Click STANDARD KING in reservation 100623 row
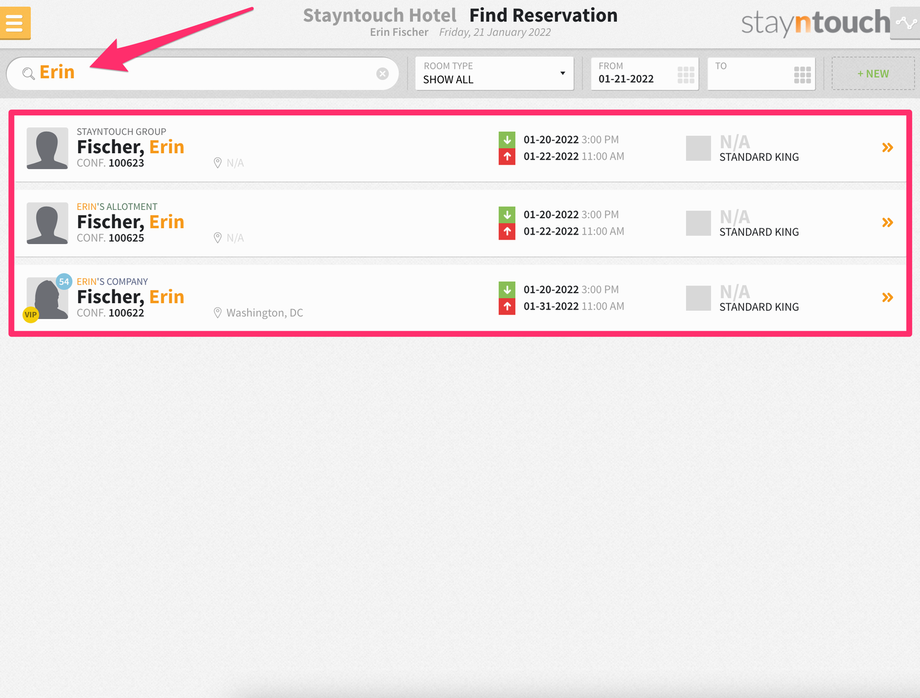The width and height of the screenshot is (920, 698). coord(759,157)
